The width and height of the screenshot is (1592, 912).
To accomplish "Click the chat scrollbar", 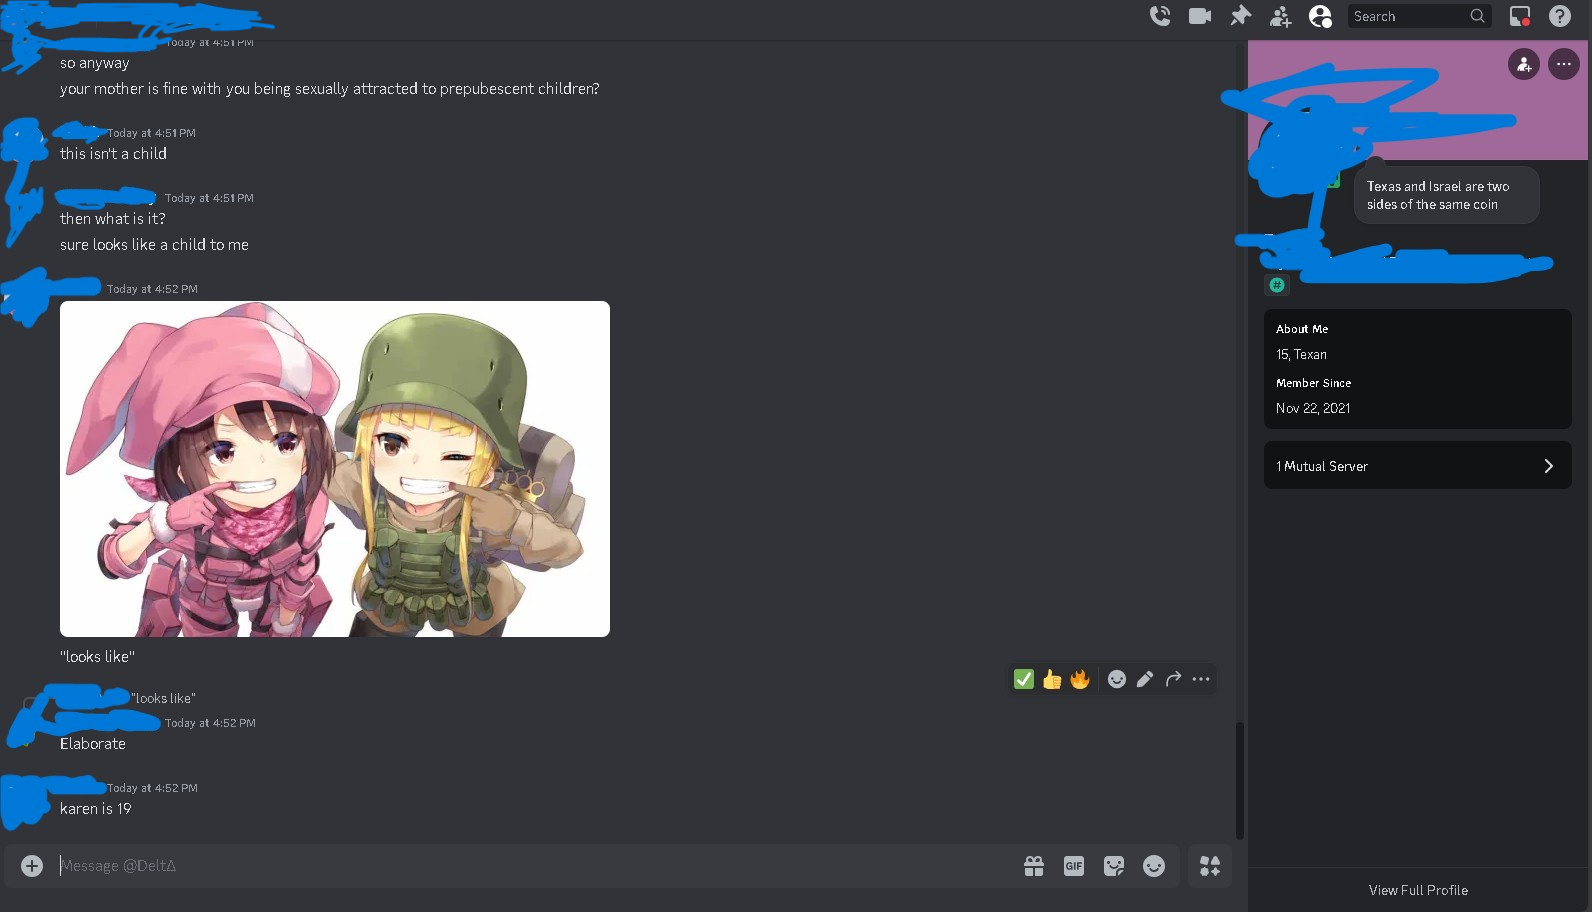I will pyautogui.click(x=1240, y=781).
